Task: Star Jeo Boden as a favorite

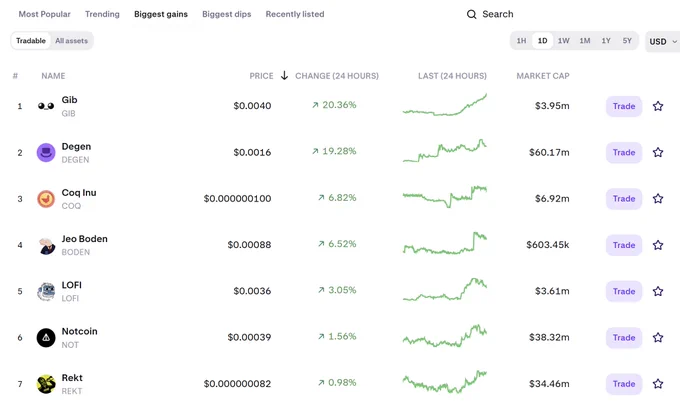Action: point(658,245)
